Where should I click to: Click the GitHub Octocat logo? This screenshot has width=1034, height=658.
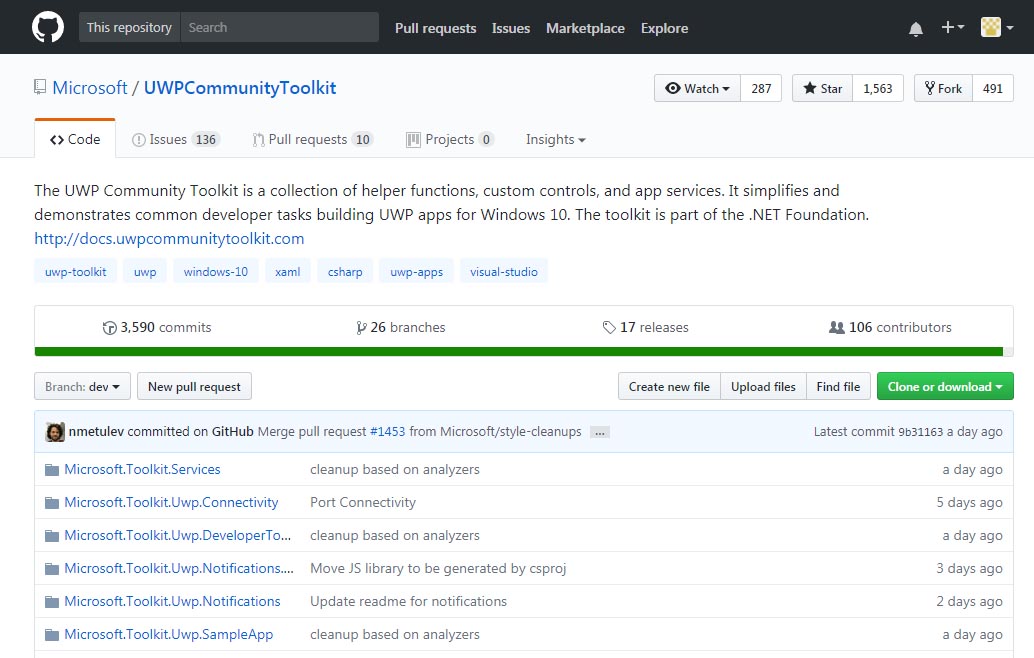coord(48,27)
